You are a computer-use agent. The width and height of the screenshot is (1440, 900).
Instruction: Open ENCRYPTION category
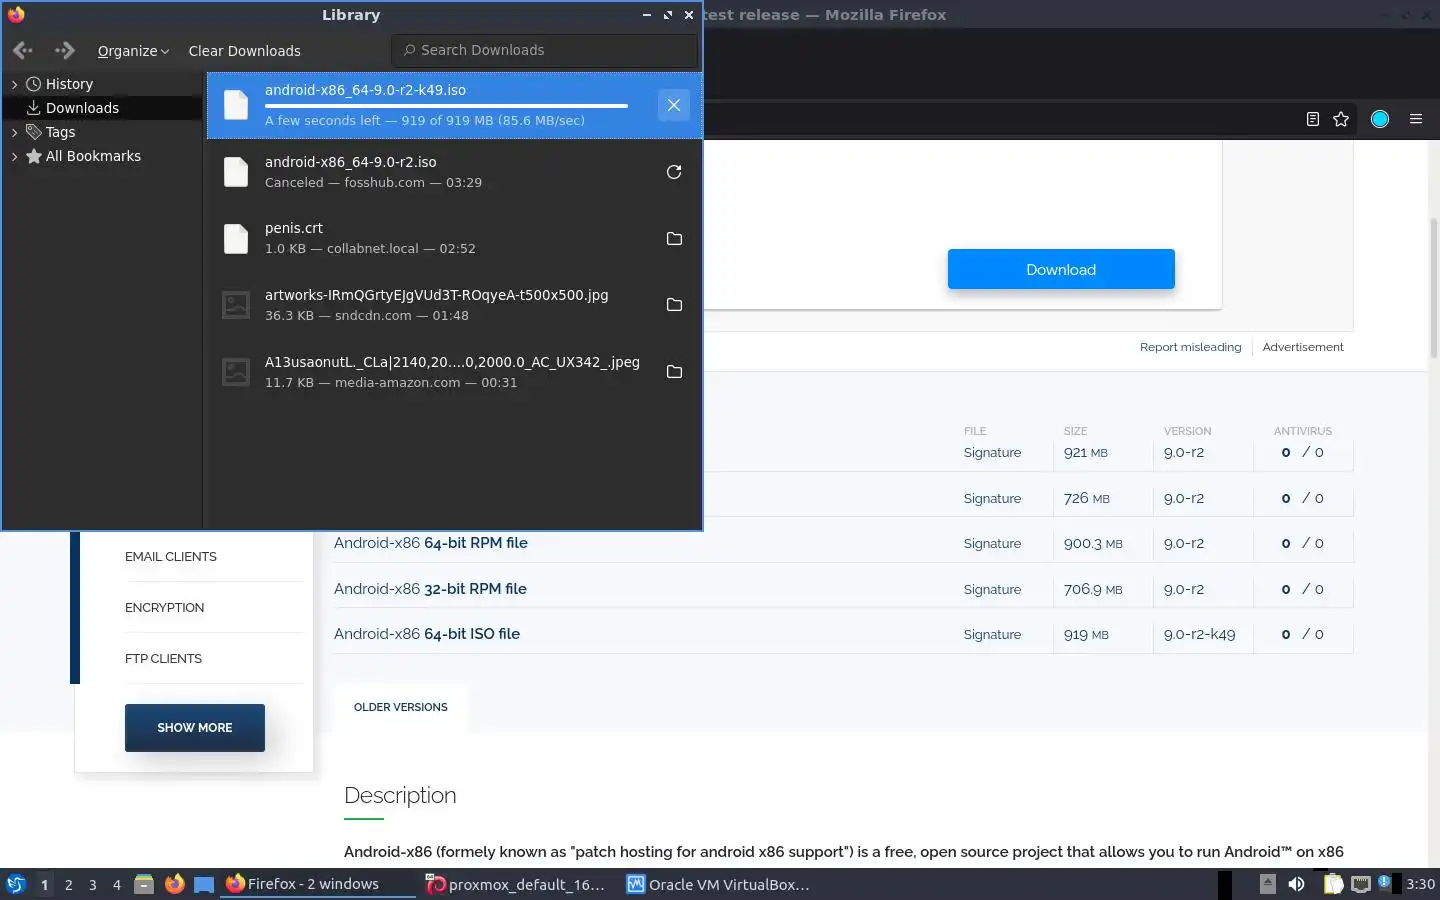point(164,608)
